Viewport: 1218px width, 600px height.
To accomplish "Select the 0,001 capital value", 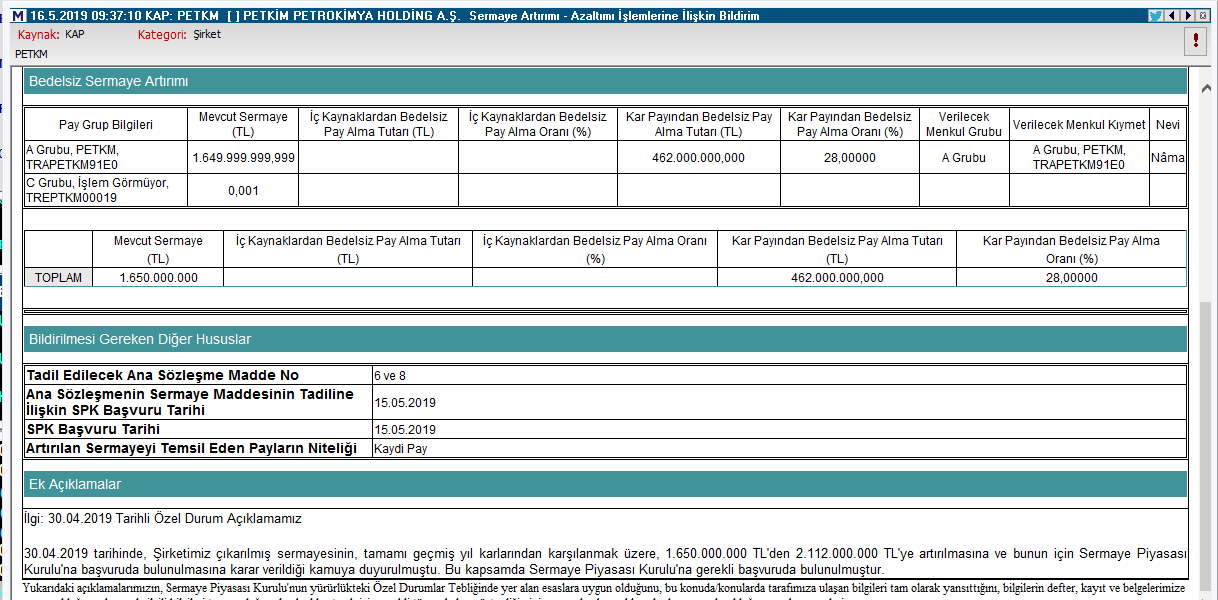I will (x=243, y=190).
